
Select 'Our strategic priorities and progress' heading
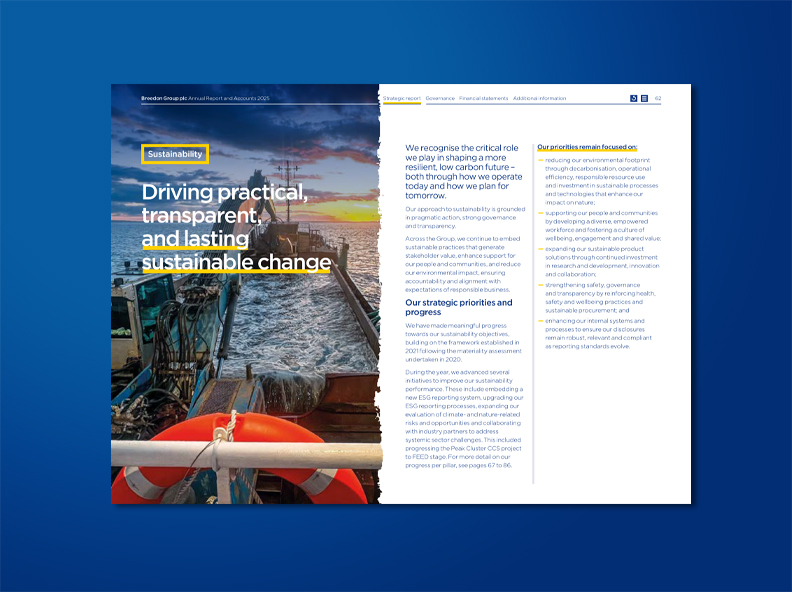click(x=458, y=307)
